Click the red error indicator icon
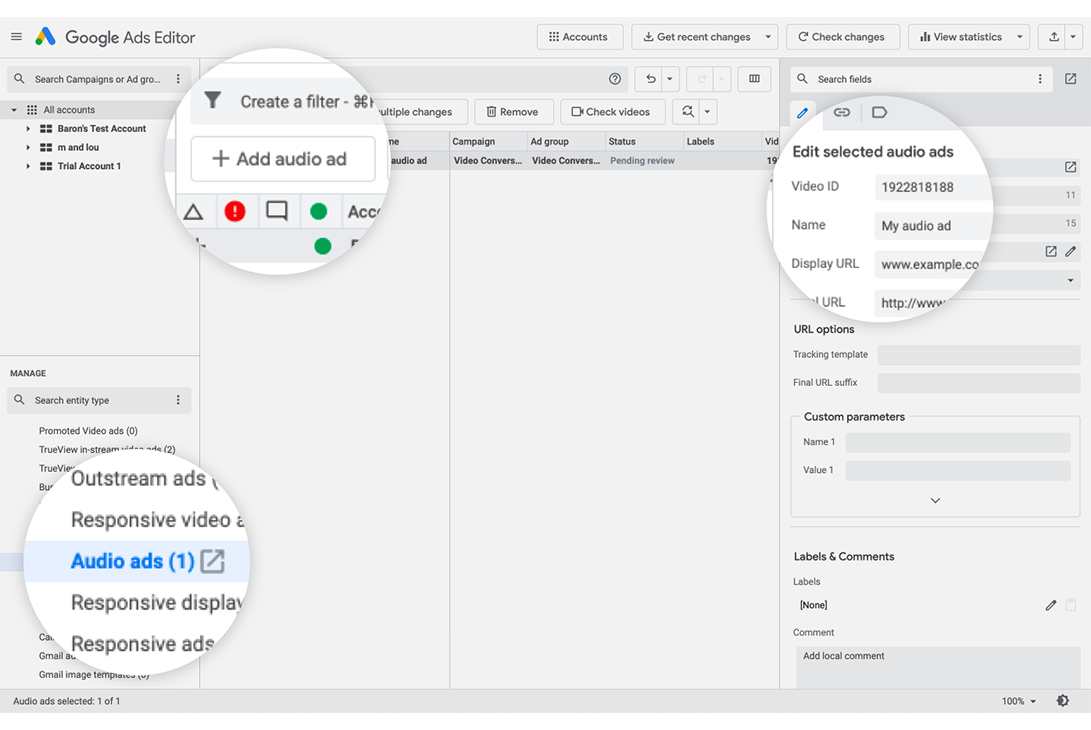This screenshot has width=1091, height=730. click(x=235, y=211)
